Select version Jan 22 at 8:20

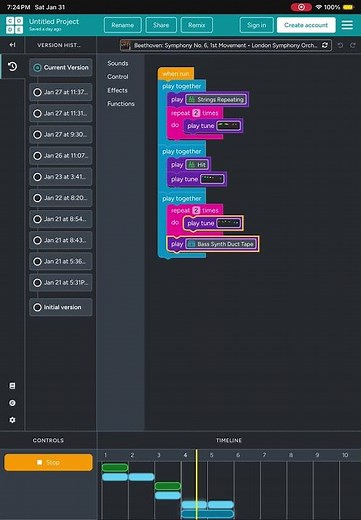pos(61,198)
